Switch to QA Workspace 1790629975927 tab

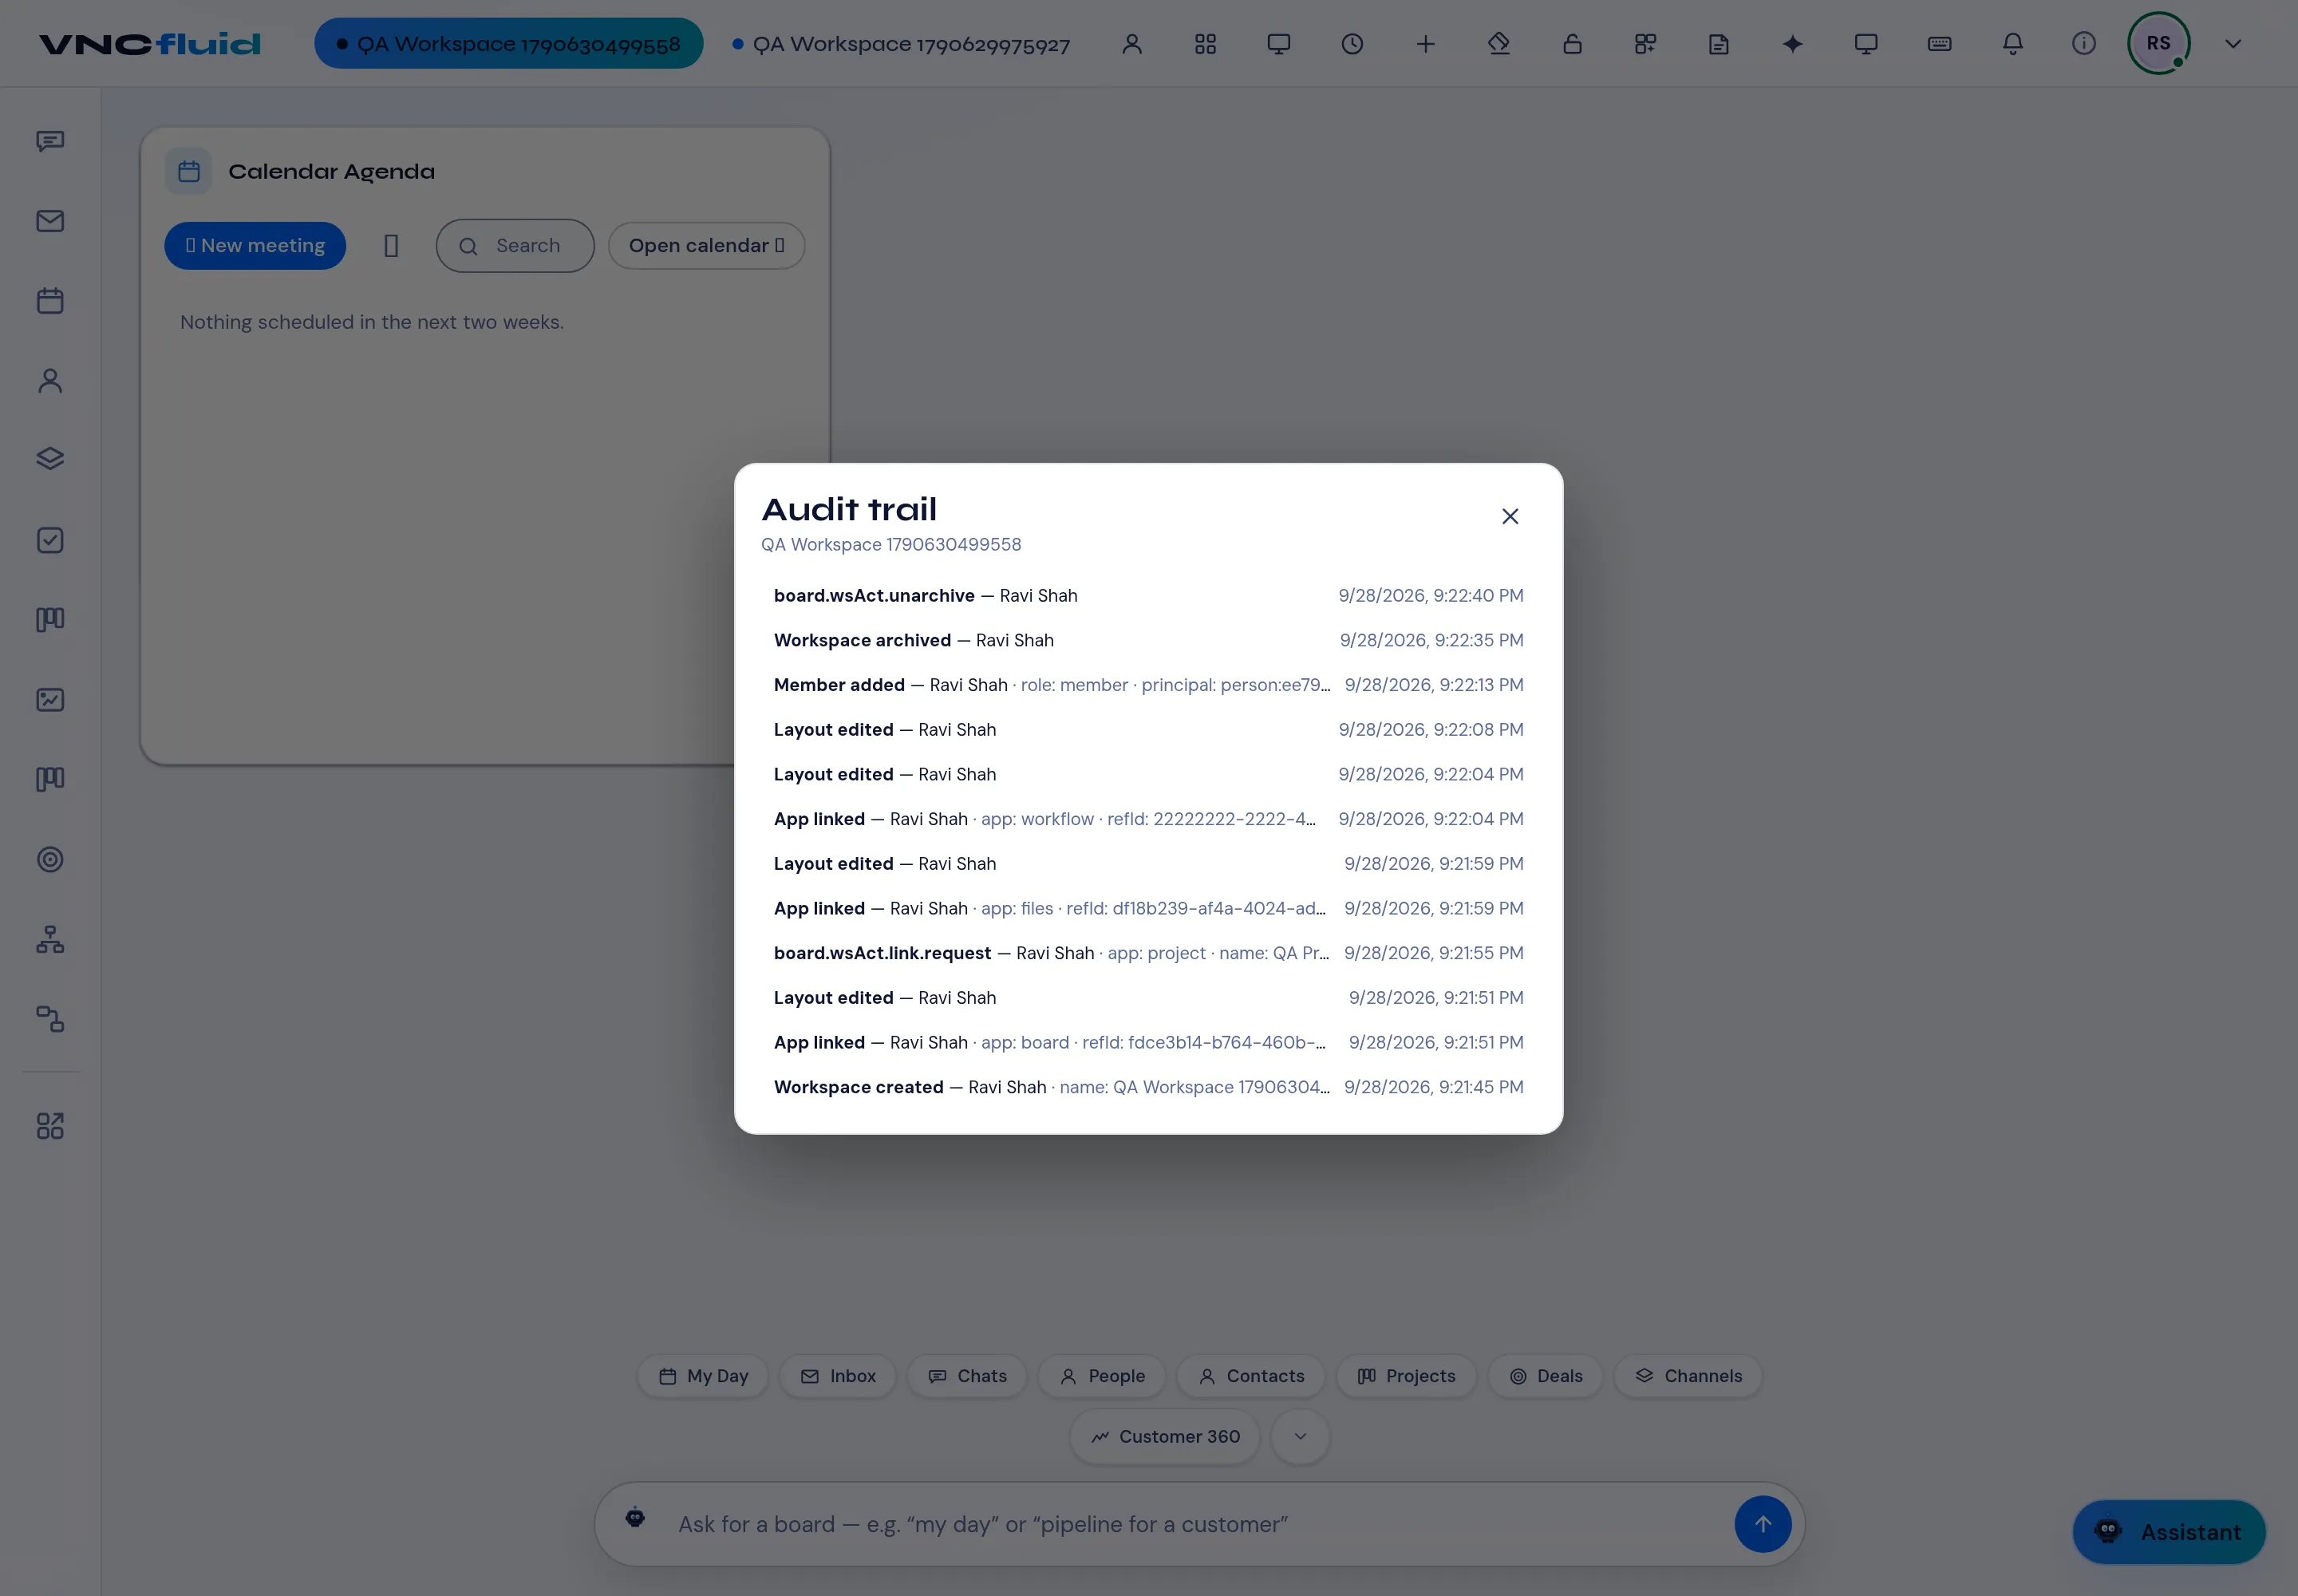click(901, 44)
